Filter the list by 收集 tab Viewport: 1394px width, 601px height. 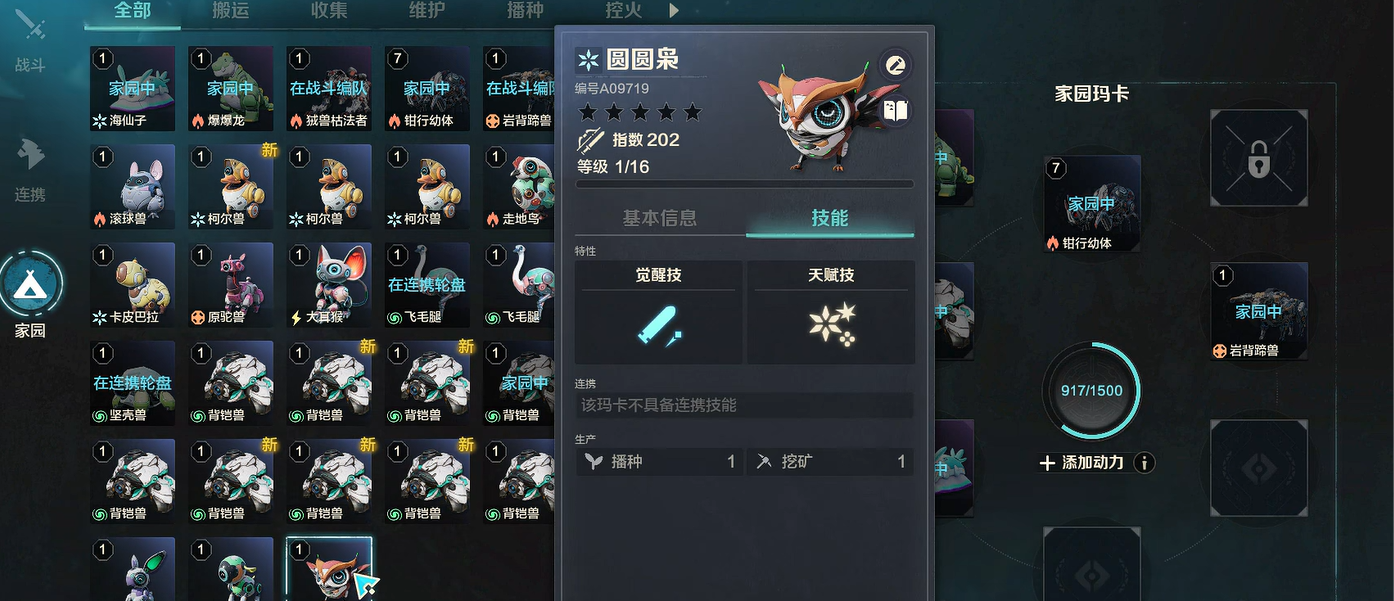click(x=330, y=11)
